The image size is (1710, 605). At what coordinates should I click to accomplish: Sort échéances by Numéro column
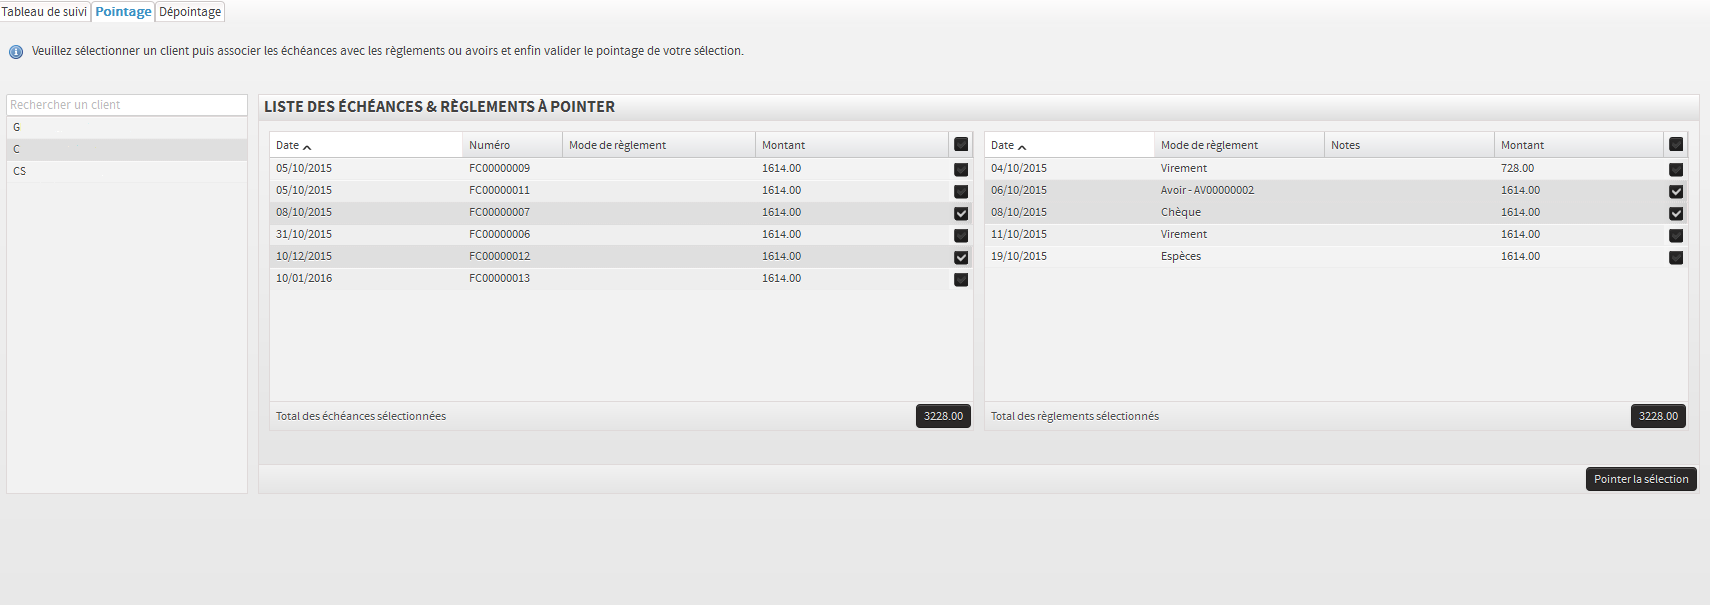pos(490,146)
